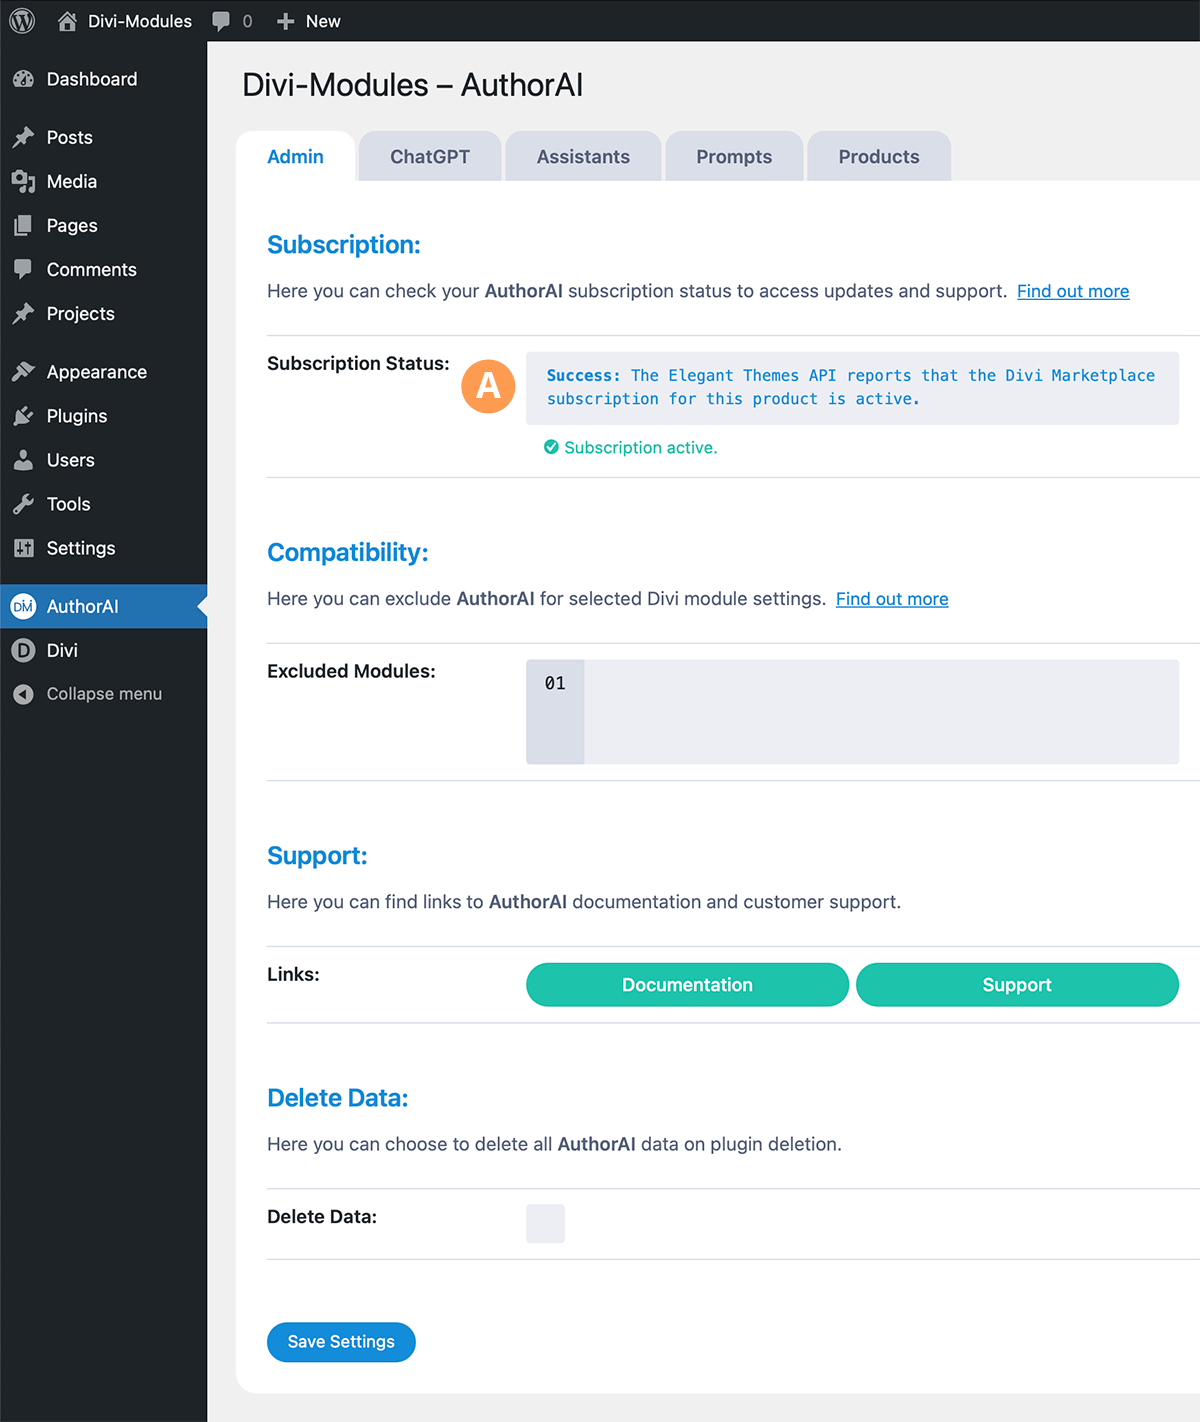Viewport: 1200px width, 1422px height.
Task: Click the Compatibility: section heading
Action: (348, 552)
